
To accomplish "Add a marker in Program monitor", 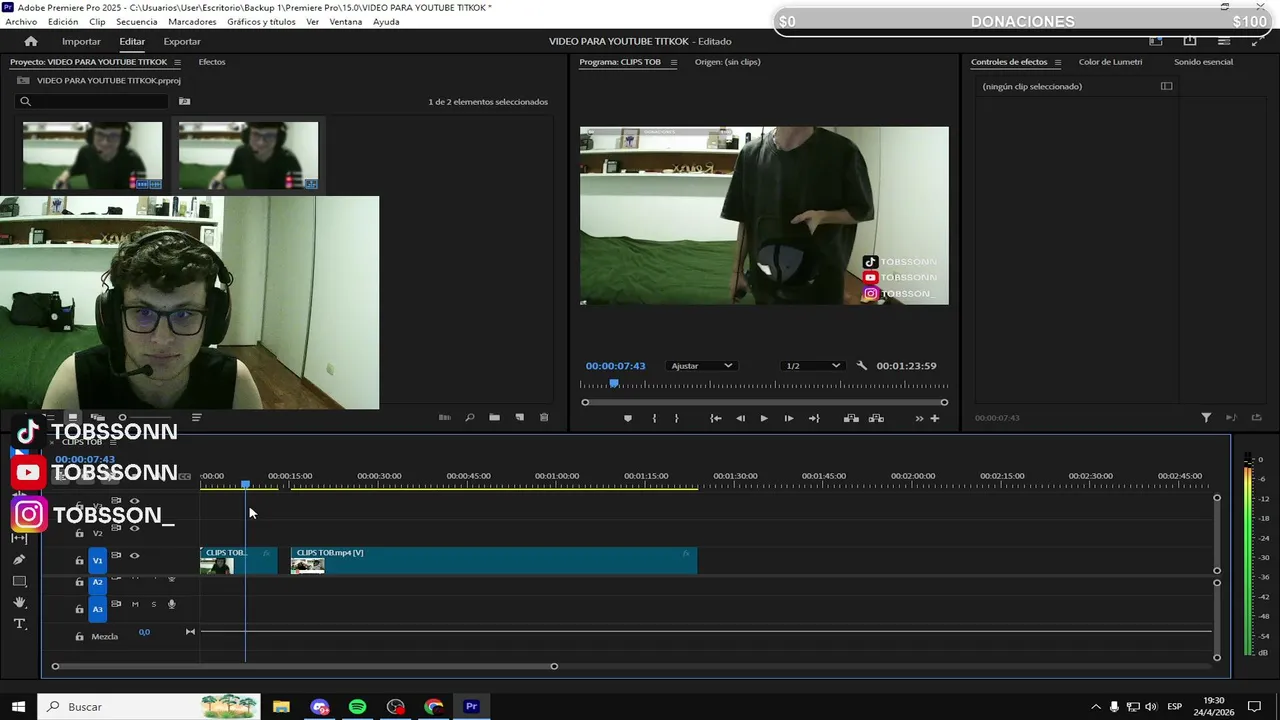I will pyautogui.click(x=628, y=418).
